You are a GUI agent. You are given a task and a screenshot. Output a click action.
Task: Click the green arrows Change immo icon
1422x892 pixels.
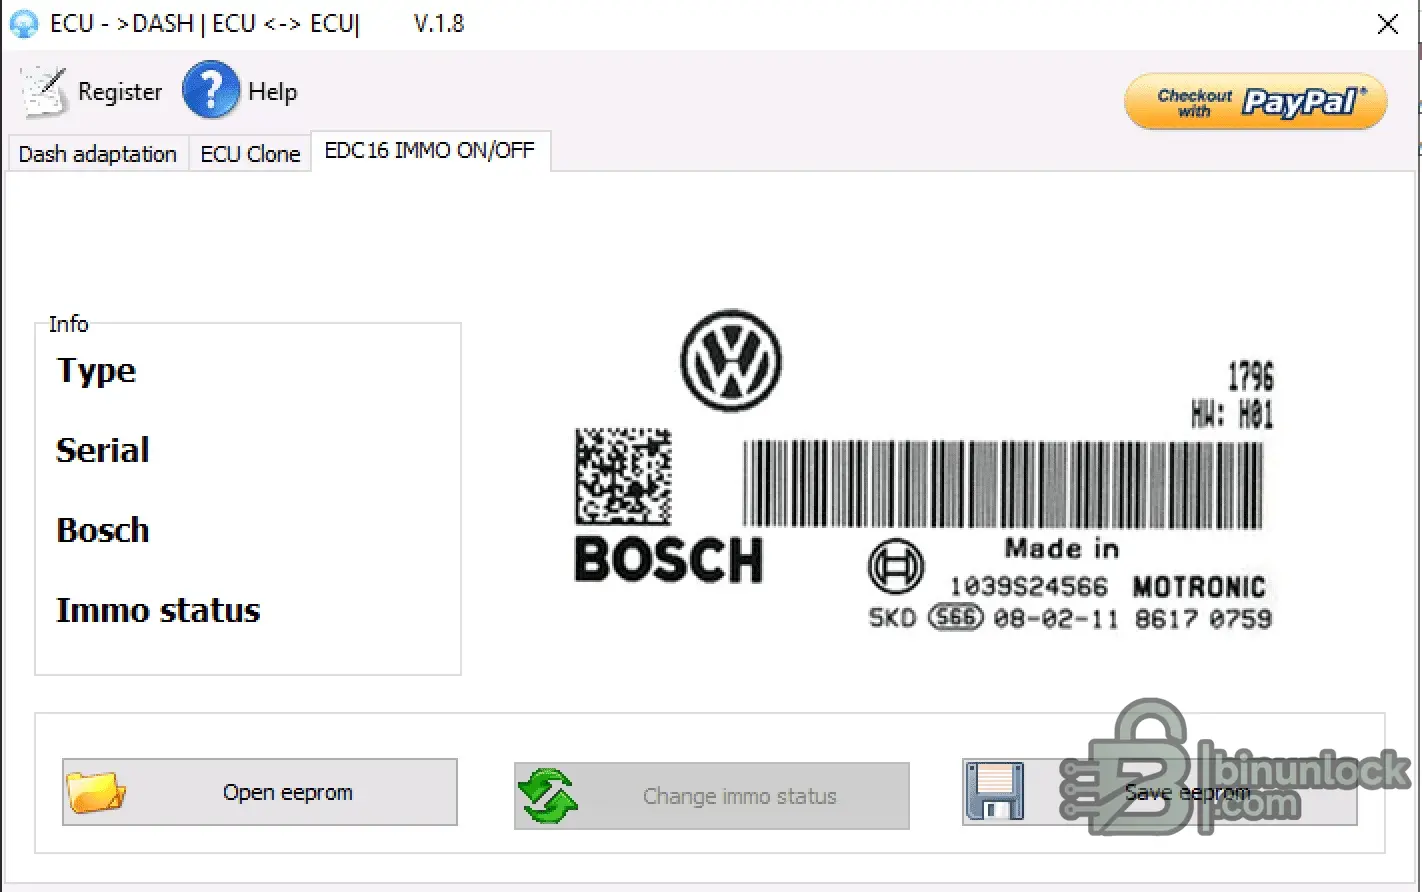click(x=548, y=796)
